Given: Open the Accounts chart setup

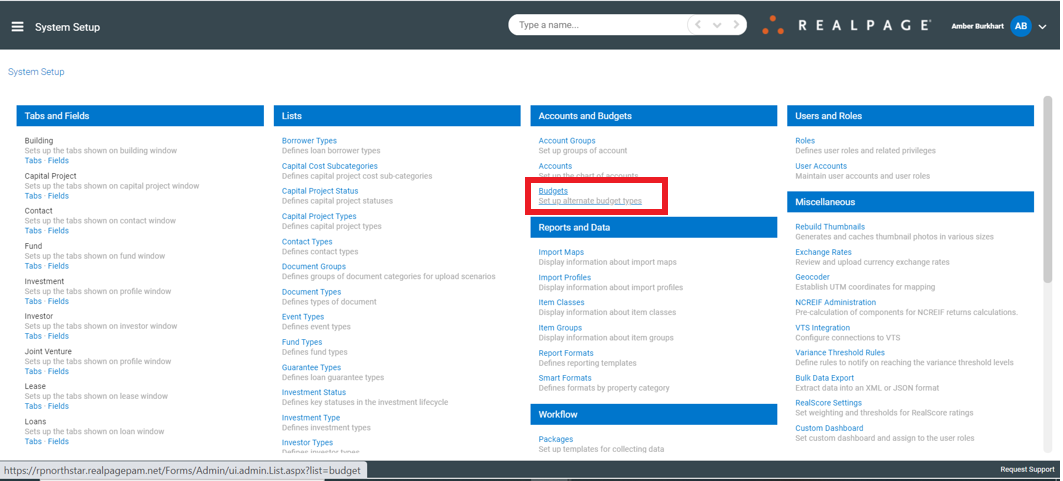Looking at the screenshot, I should (x=555, y=166).
